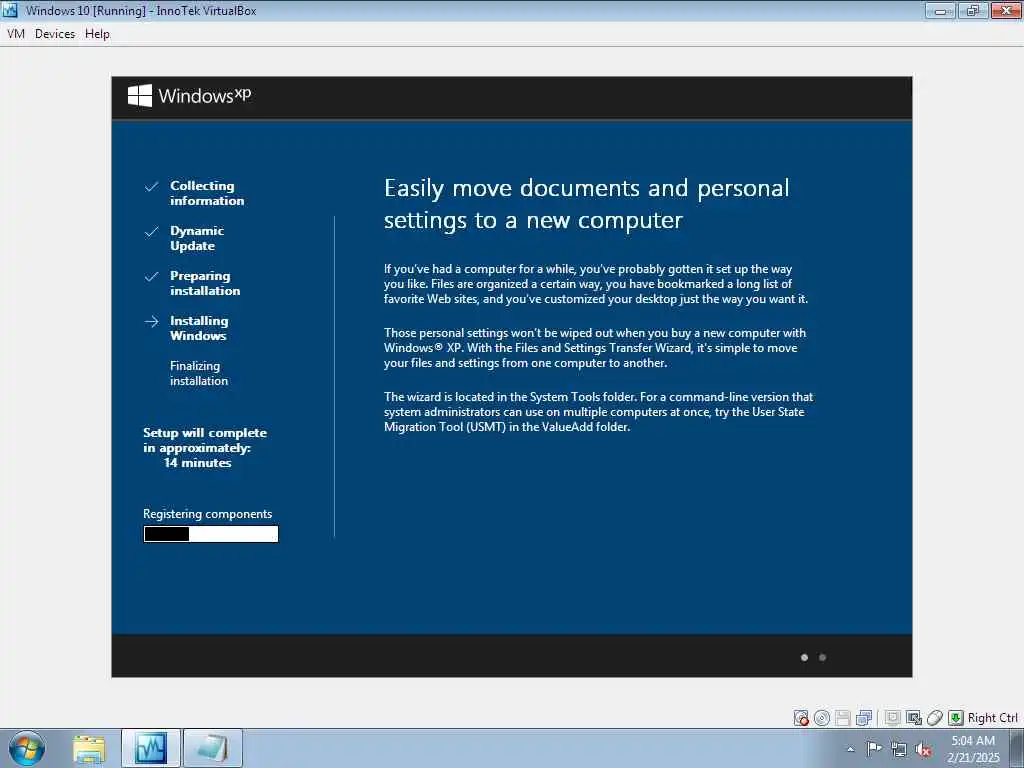The width and height of the screenshot is (1024, 768).
Task: Click the 'Finalizing installation' step
Action: (x=199, y=374)
